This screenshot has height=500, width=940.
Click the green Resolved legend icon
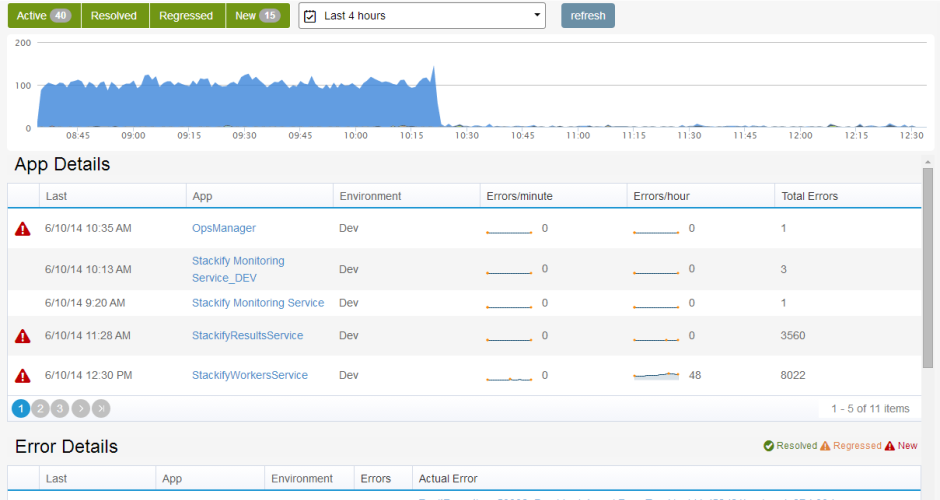coord(769,445)
